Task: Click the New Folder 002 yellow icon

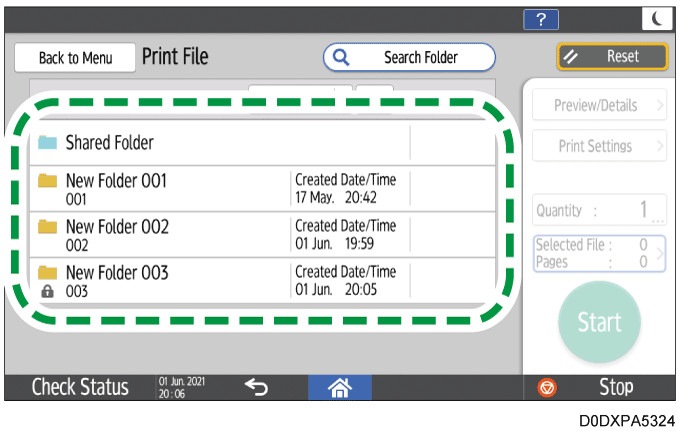Action: pyautogui.click(x=47, y=227)
